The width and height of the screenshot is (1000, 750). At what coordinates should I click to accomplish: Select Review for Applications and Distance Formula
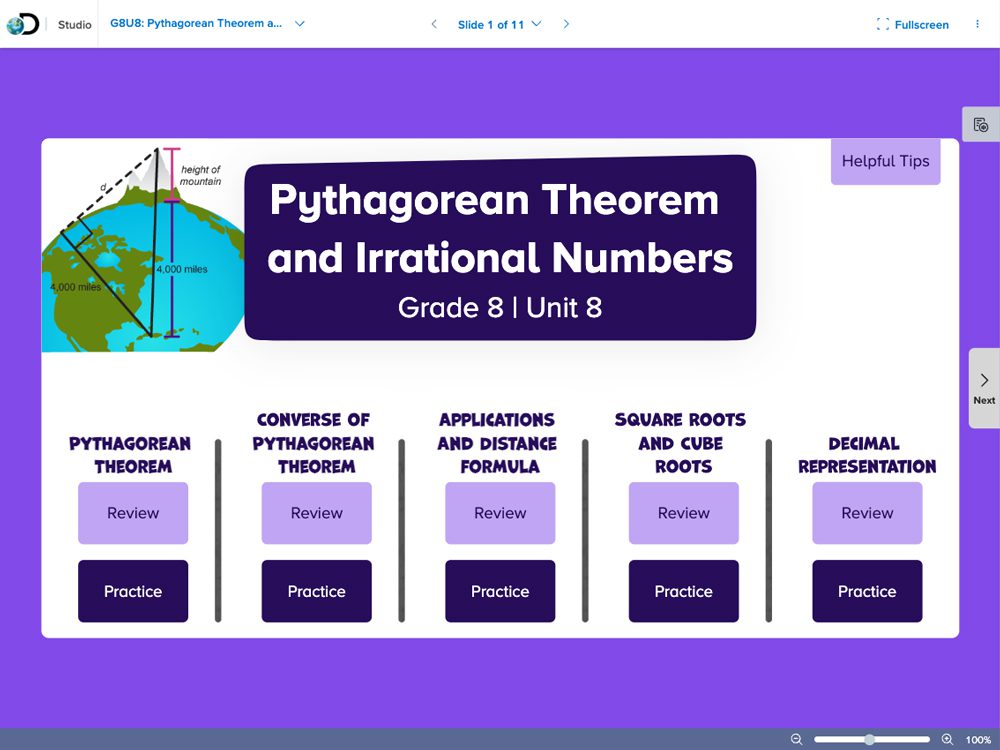[x=500, y=513]
